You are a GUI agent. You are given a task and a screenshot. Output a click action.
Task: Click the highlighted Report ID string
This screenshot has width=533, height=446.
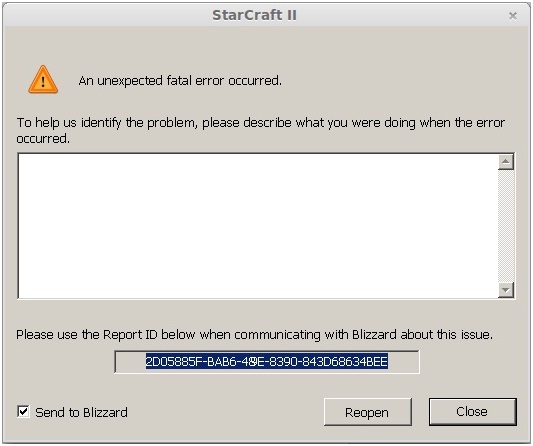[267, 362]
